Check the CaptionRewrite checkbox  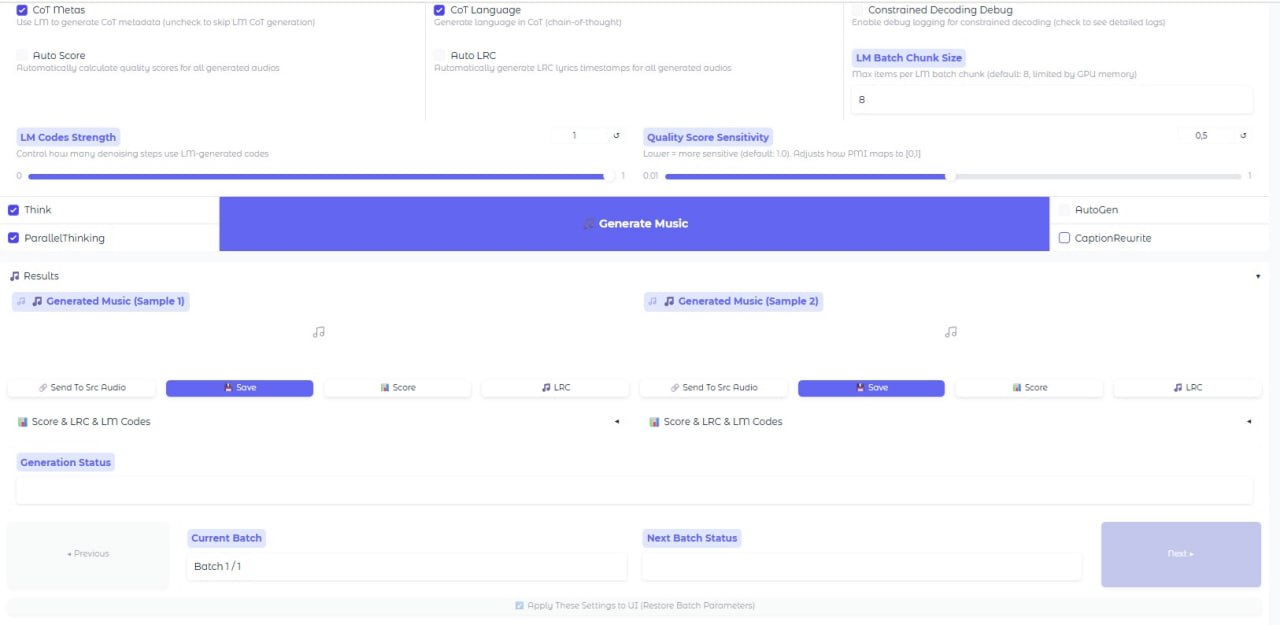point(1064,238)
